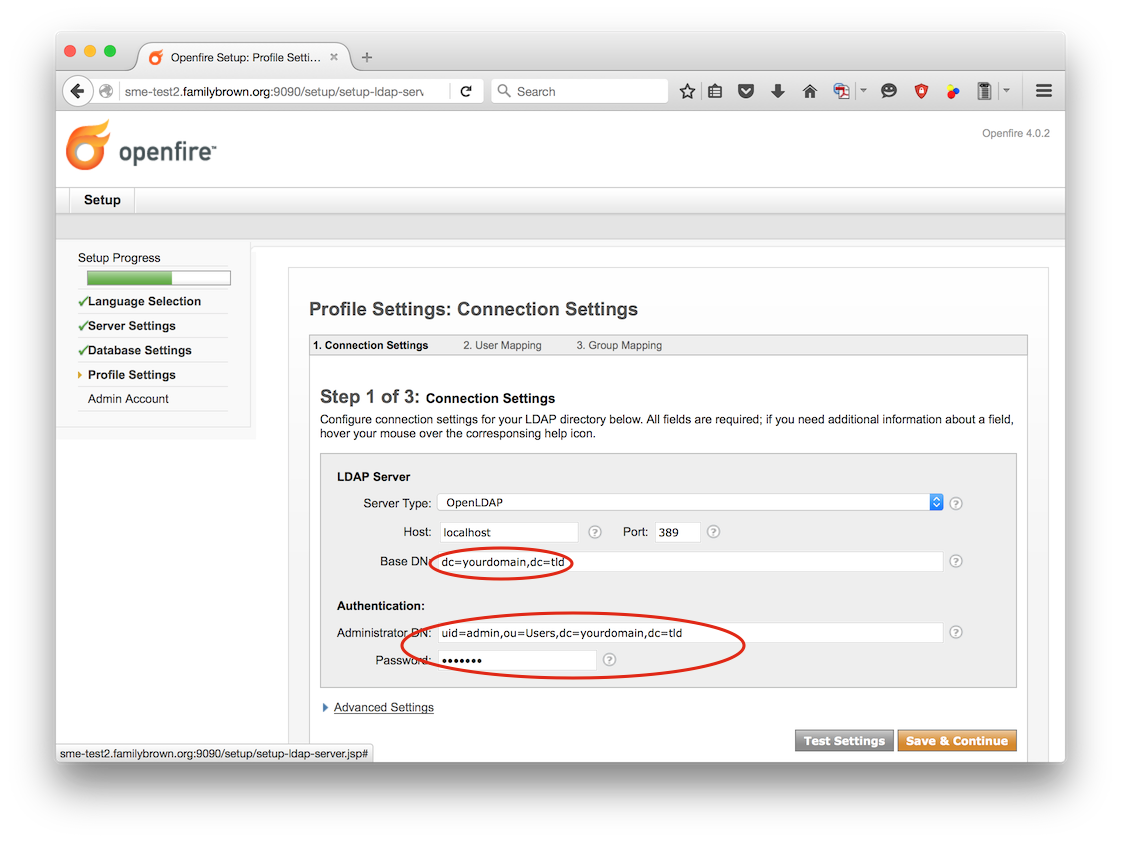Open a new browser tab with plus button

coord(367,57)
